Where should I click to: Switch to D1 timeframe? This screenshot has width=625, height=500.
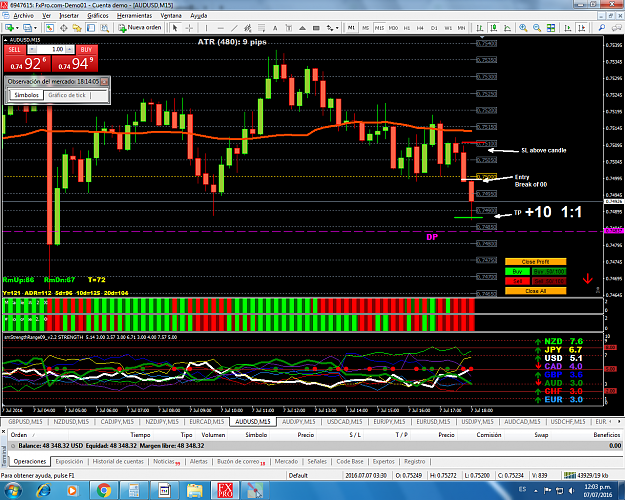click(x=434, y=28)
